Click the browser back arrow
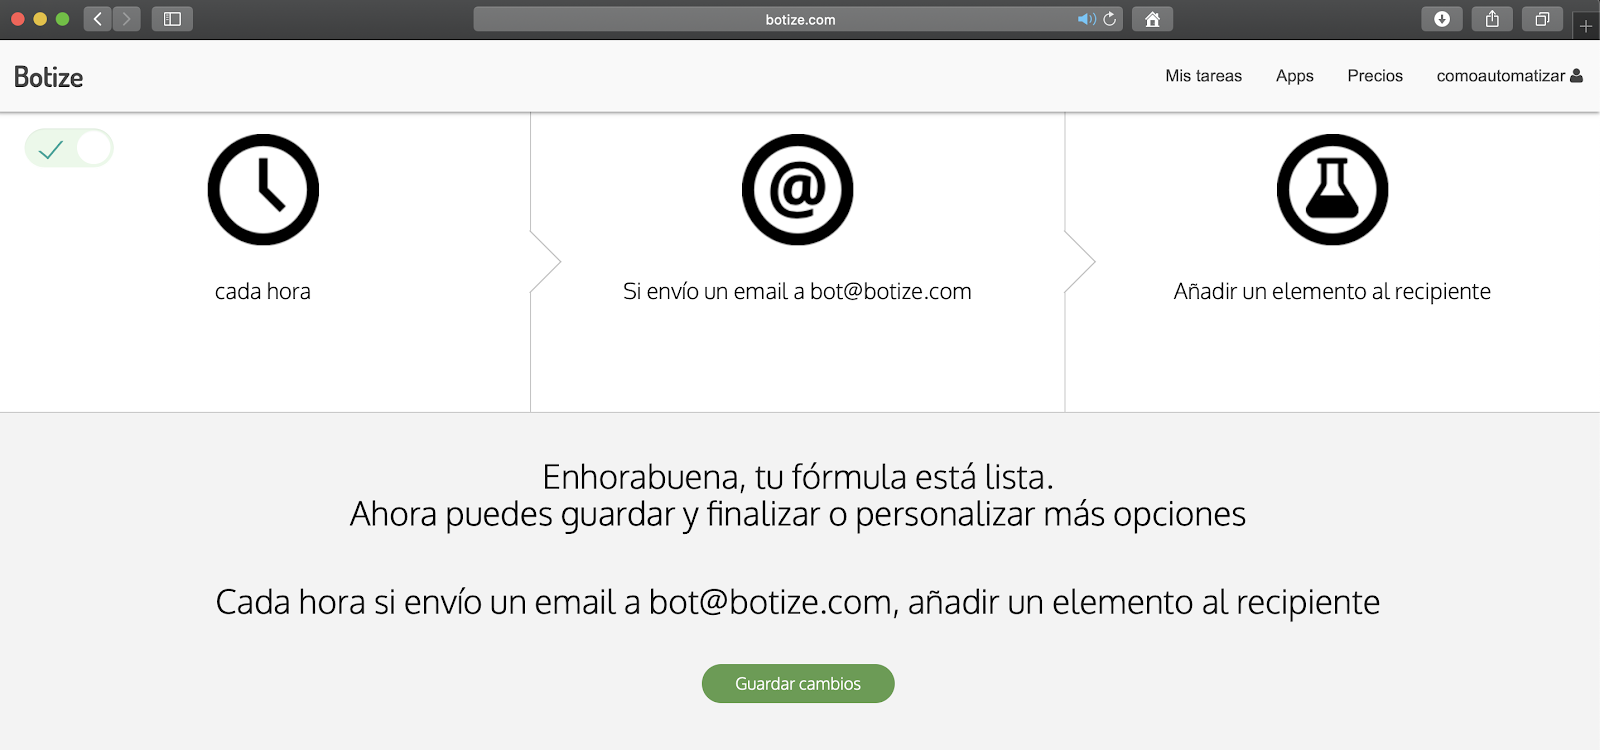The width and height of the screenshot is (1600, 750). (97, 19)
